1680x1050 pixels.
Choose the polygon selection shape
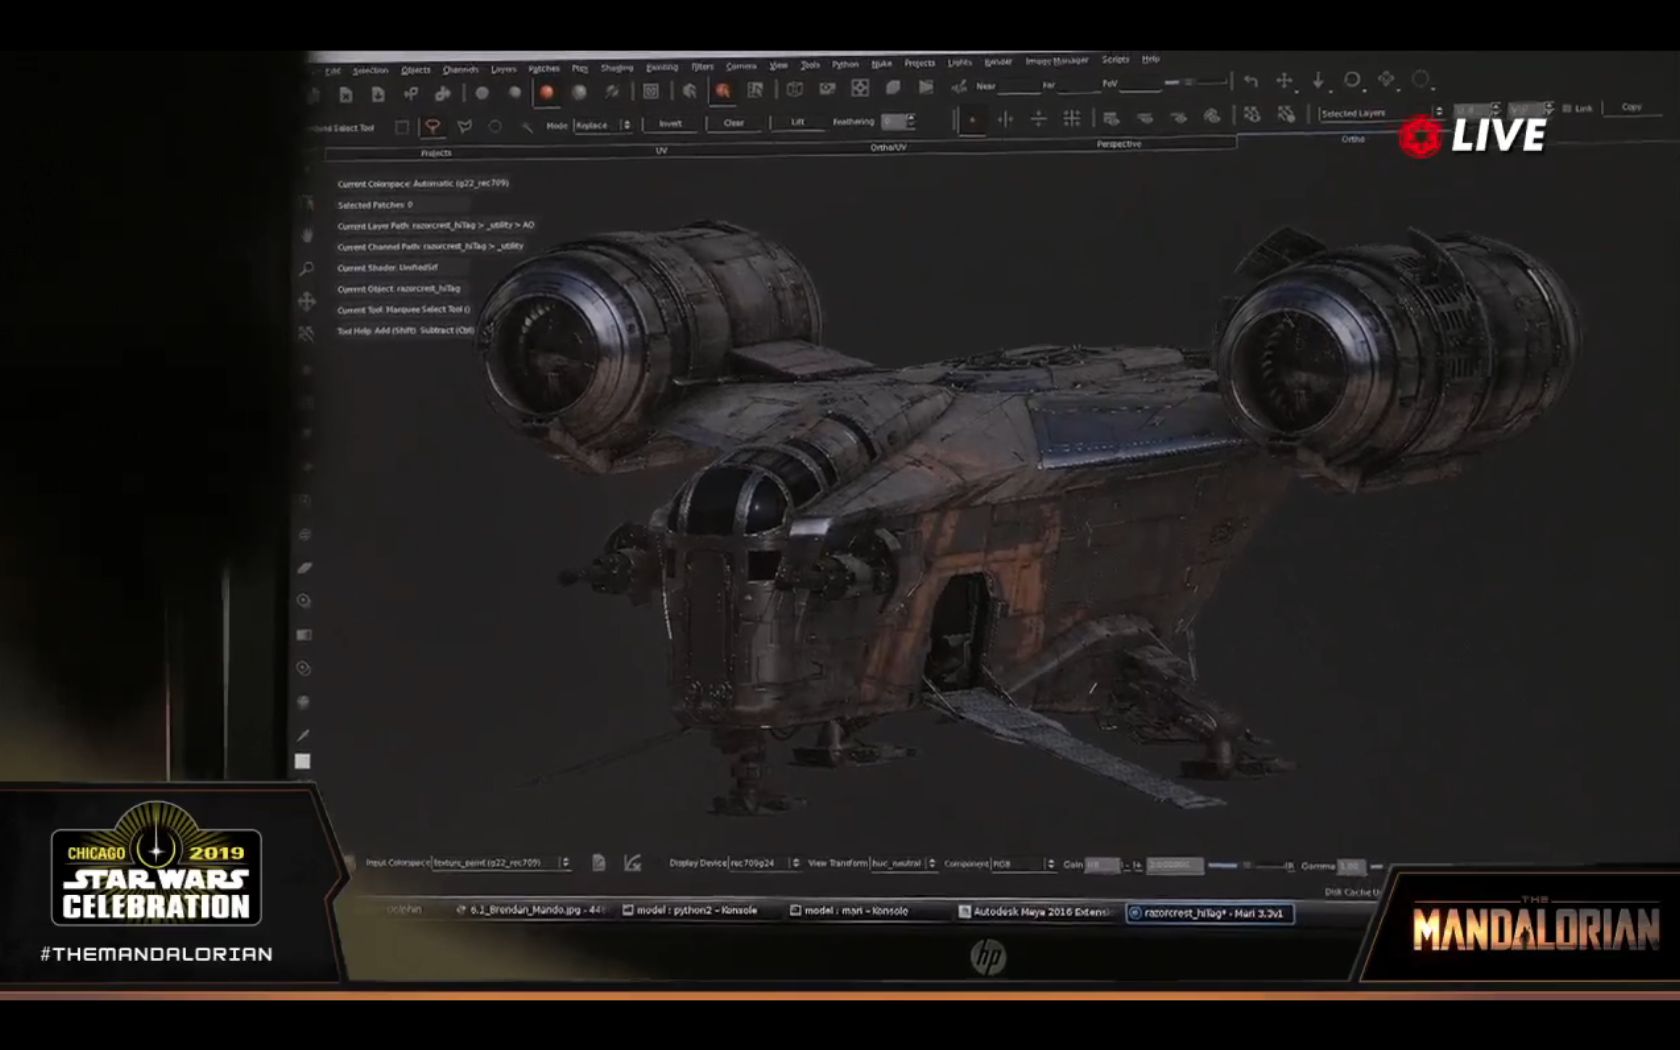(x=464, y=126)
